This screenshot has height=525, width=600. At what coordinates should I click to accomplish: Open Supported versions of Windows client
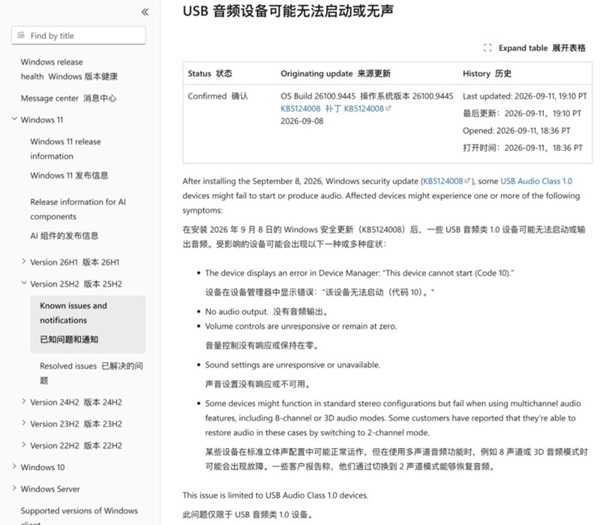click(79, 515)
